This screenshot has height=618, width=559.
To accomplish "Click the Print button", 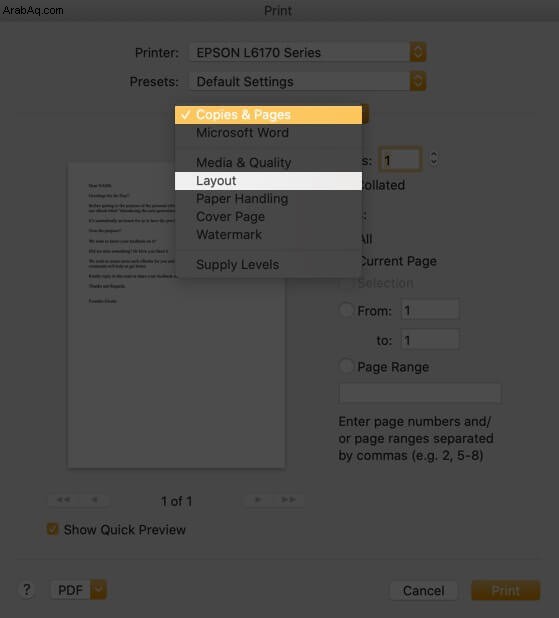I will point(505,590).
